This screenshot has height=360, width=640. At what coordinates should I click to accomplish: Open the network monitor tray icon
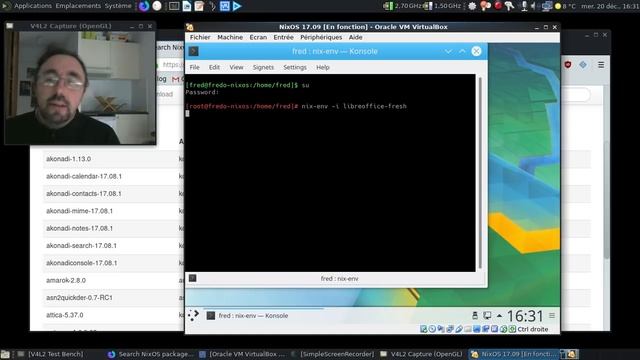[x=547, y=6]
